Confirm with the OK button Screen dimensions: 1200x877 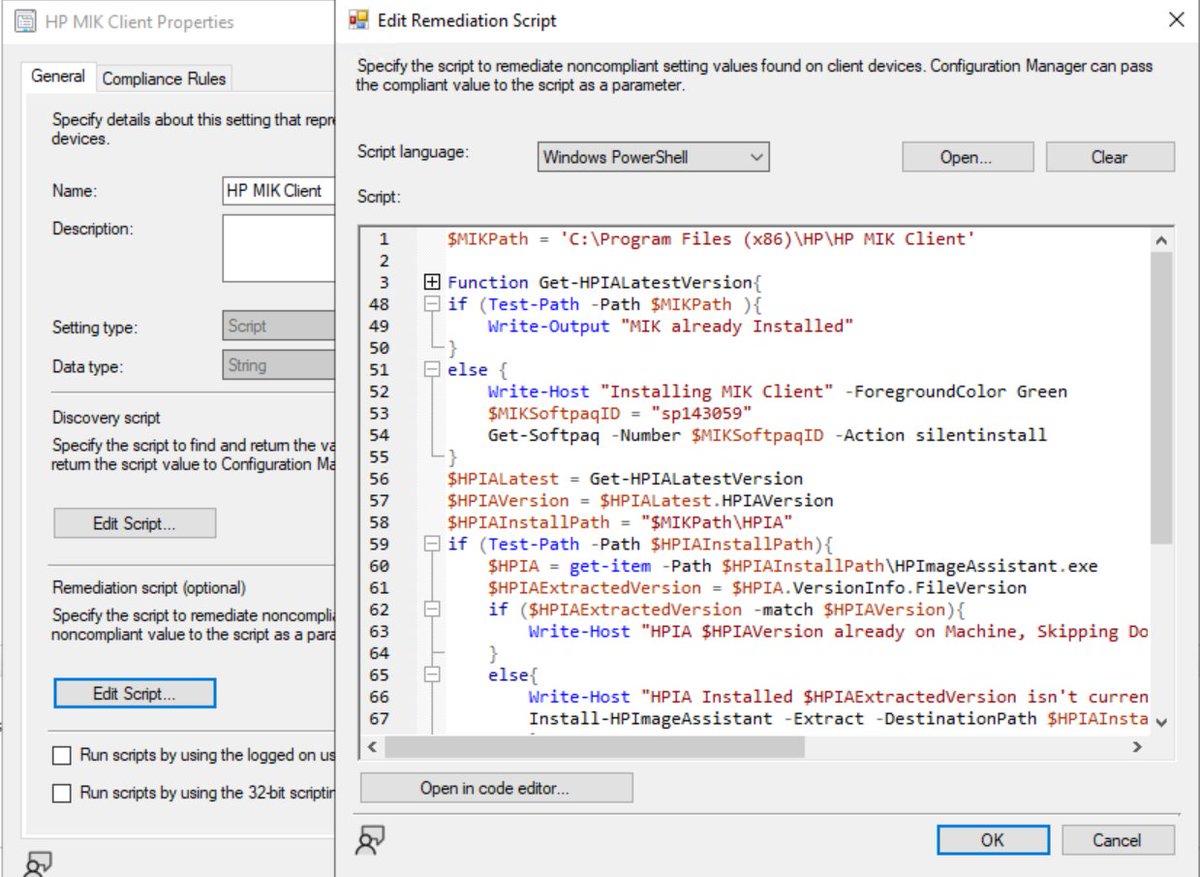point(992,840)
